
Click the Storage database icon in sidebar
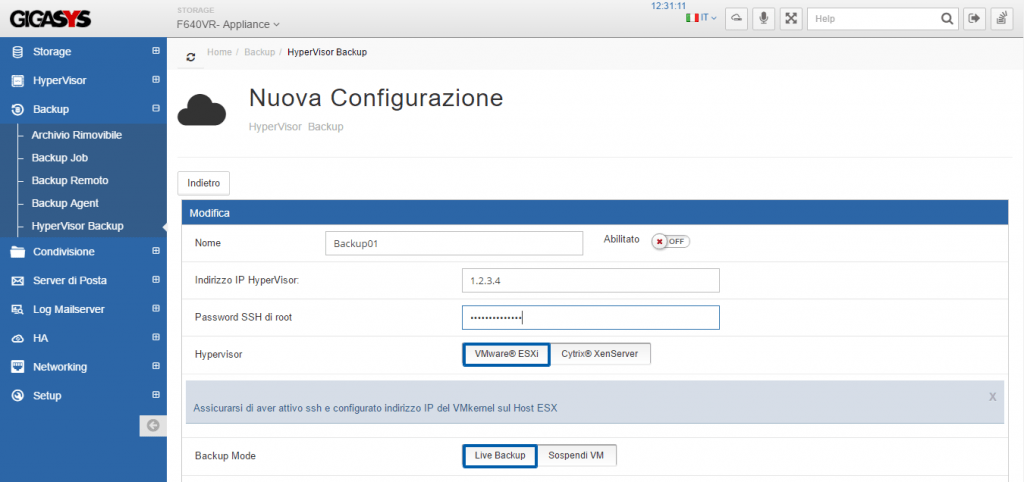point(18,52)
